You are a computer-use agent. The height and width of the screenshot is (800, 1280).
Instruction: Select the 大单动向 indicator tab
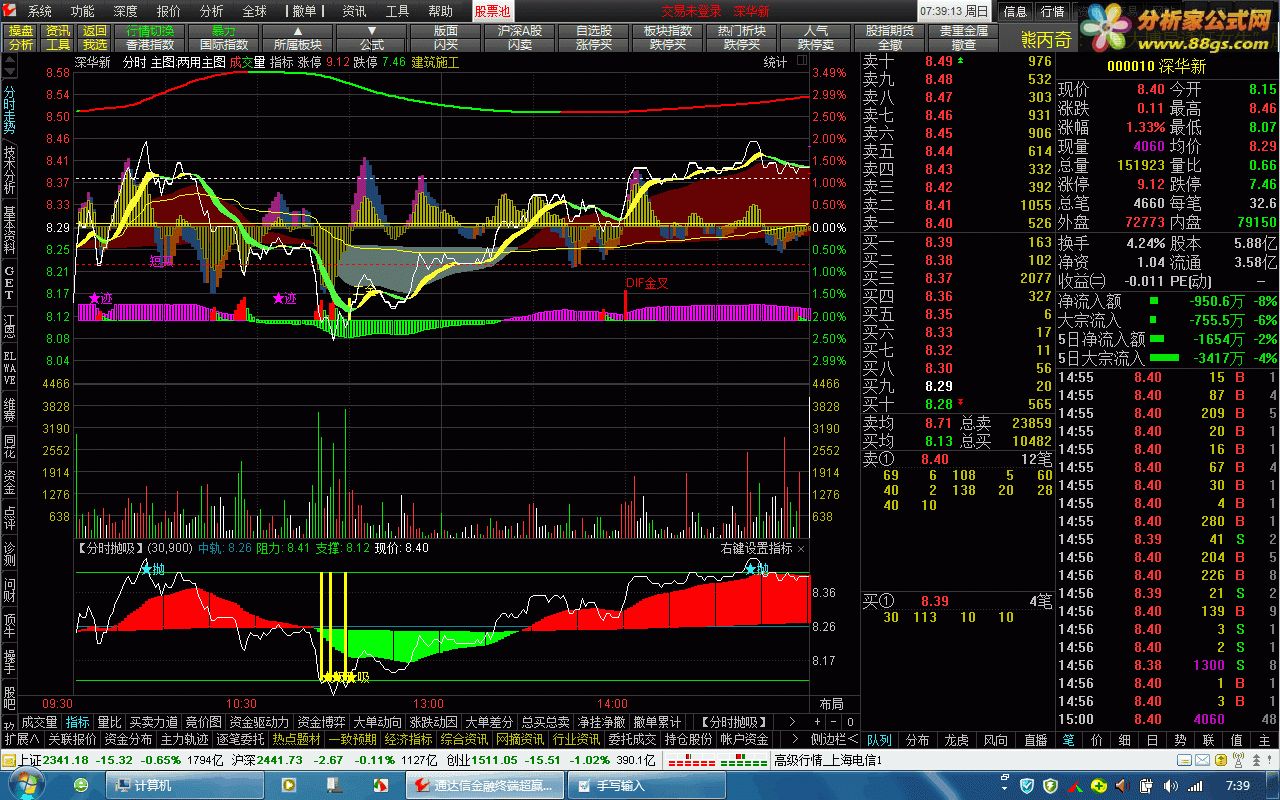(x=378, y=722)
